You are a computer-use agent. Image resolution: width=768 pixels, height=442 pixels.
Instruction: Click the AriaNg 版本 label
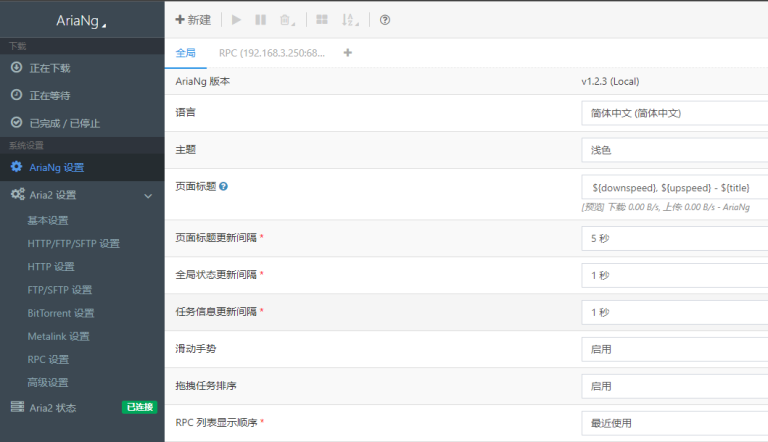pyautogui.click(x=203, y=81)
